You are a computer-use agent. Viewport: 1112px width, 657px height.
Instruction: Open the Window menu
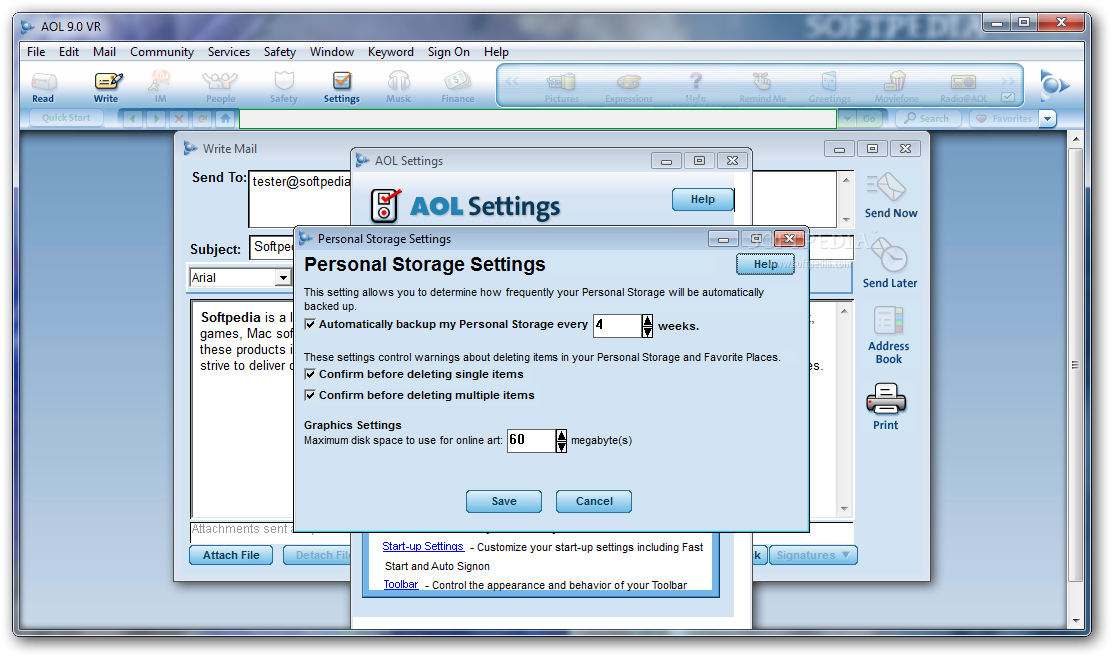pyautogui.click(x=332, y=52)
